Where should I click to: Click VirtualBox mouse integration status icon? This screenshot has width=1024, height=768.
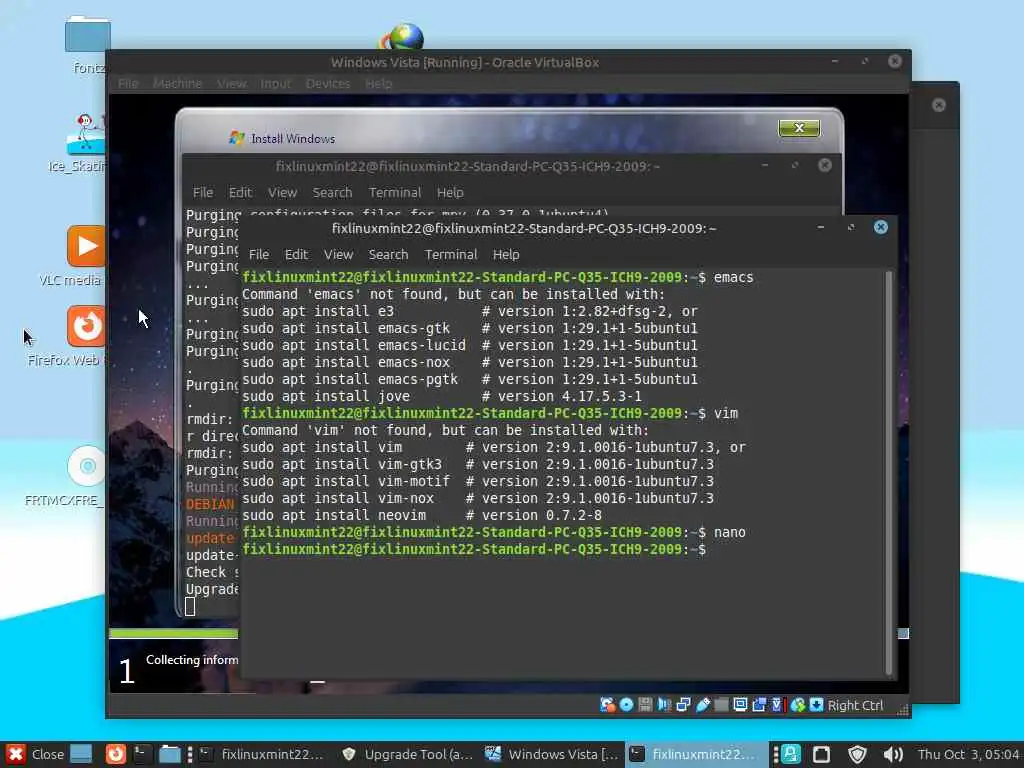797,705
